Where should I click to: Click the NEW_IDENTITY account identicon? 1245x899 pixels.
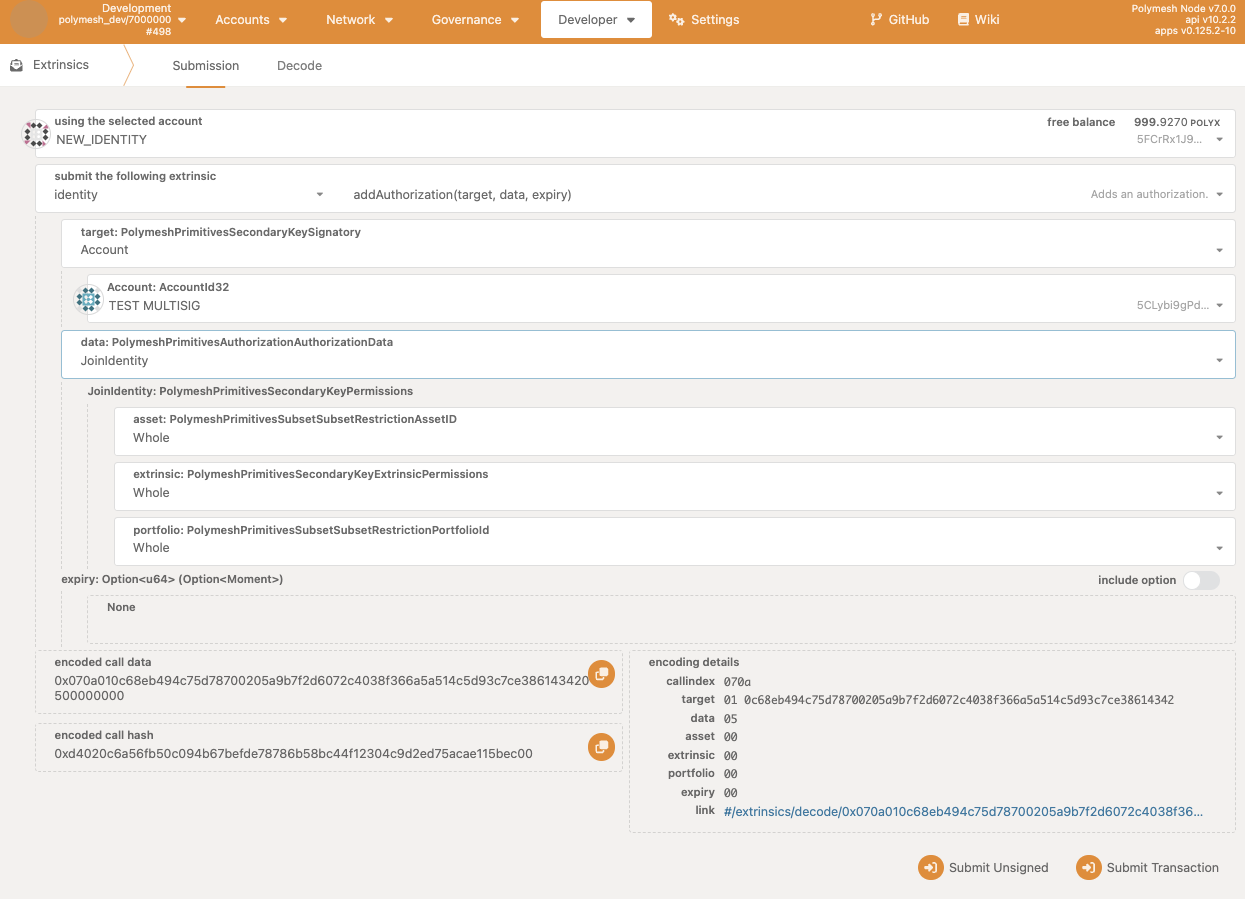[37, 134]
